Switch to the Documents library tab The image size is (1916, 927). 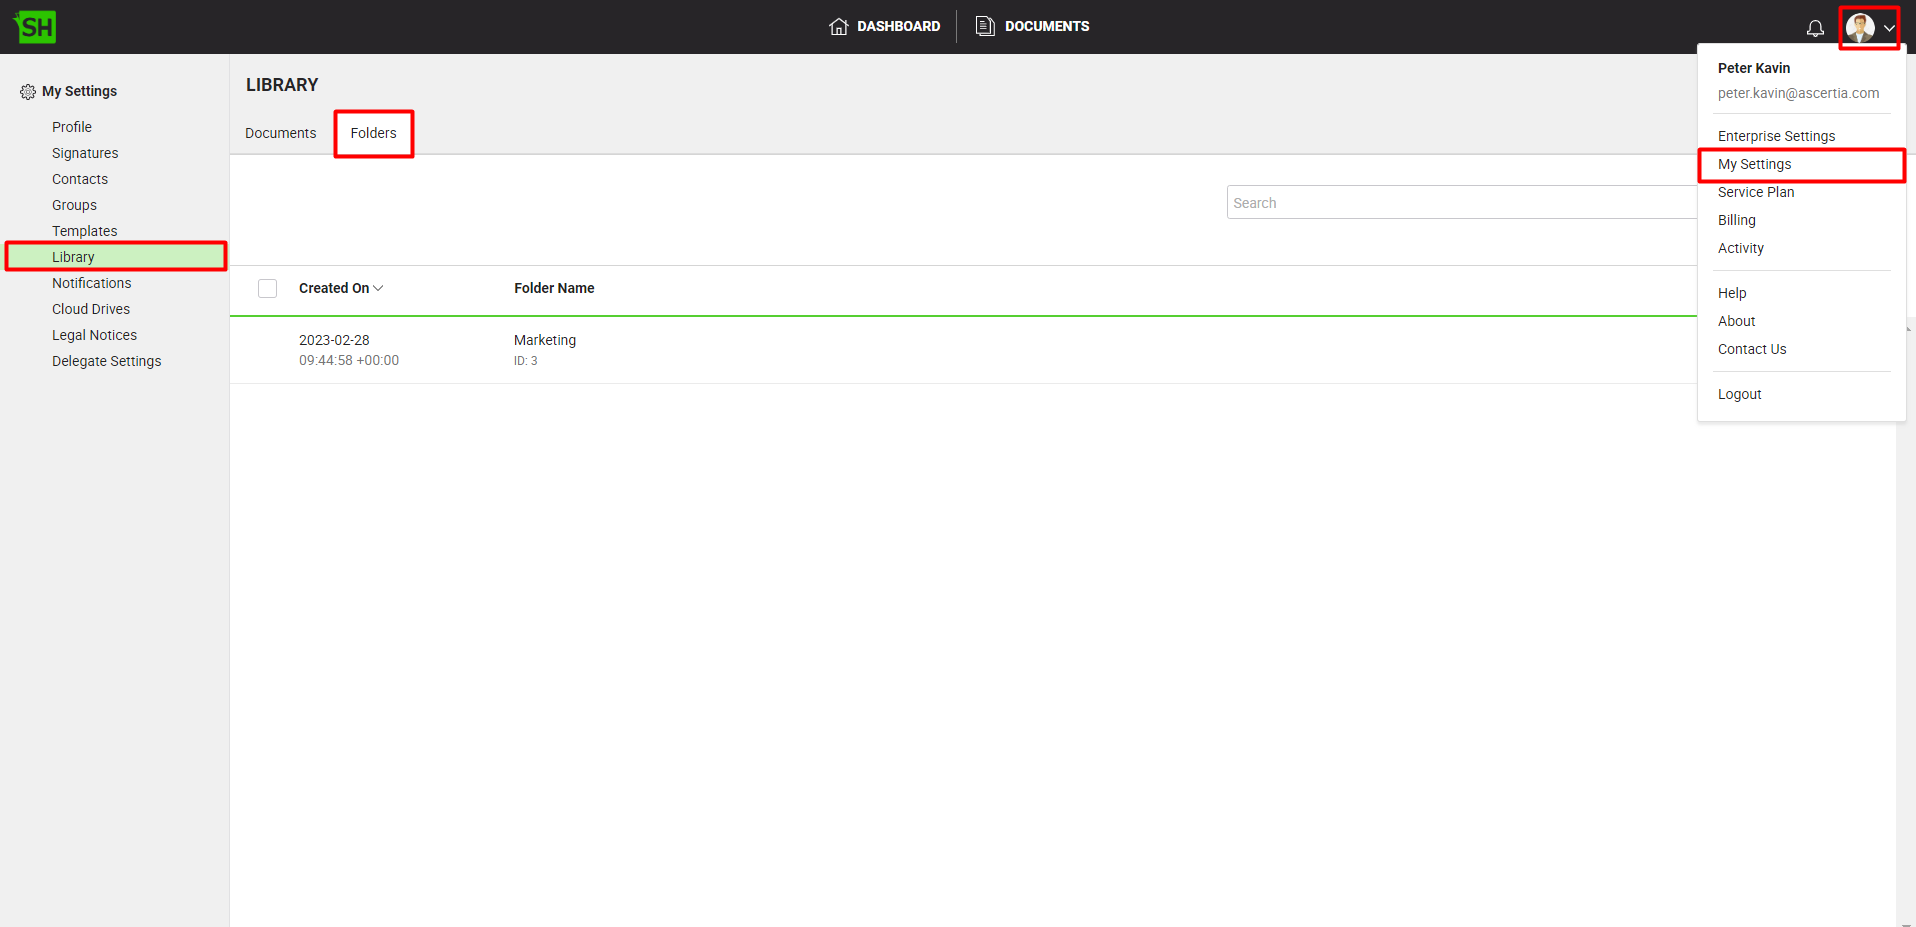[280, 133]
